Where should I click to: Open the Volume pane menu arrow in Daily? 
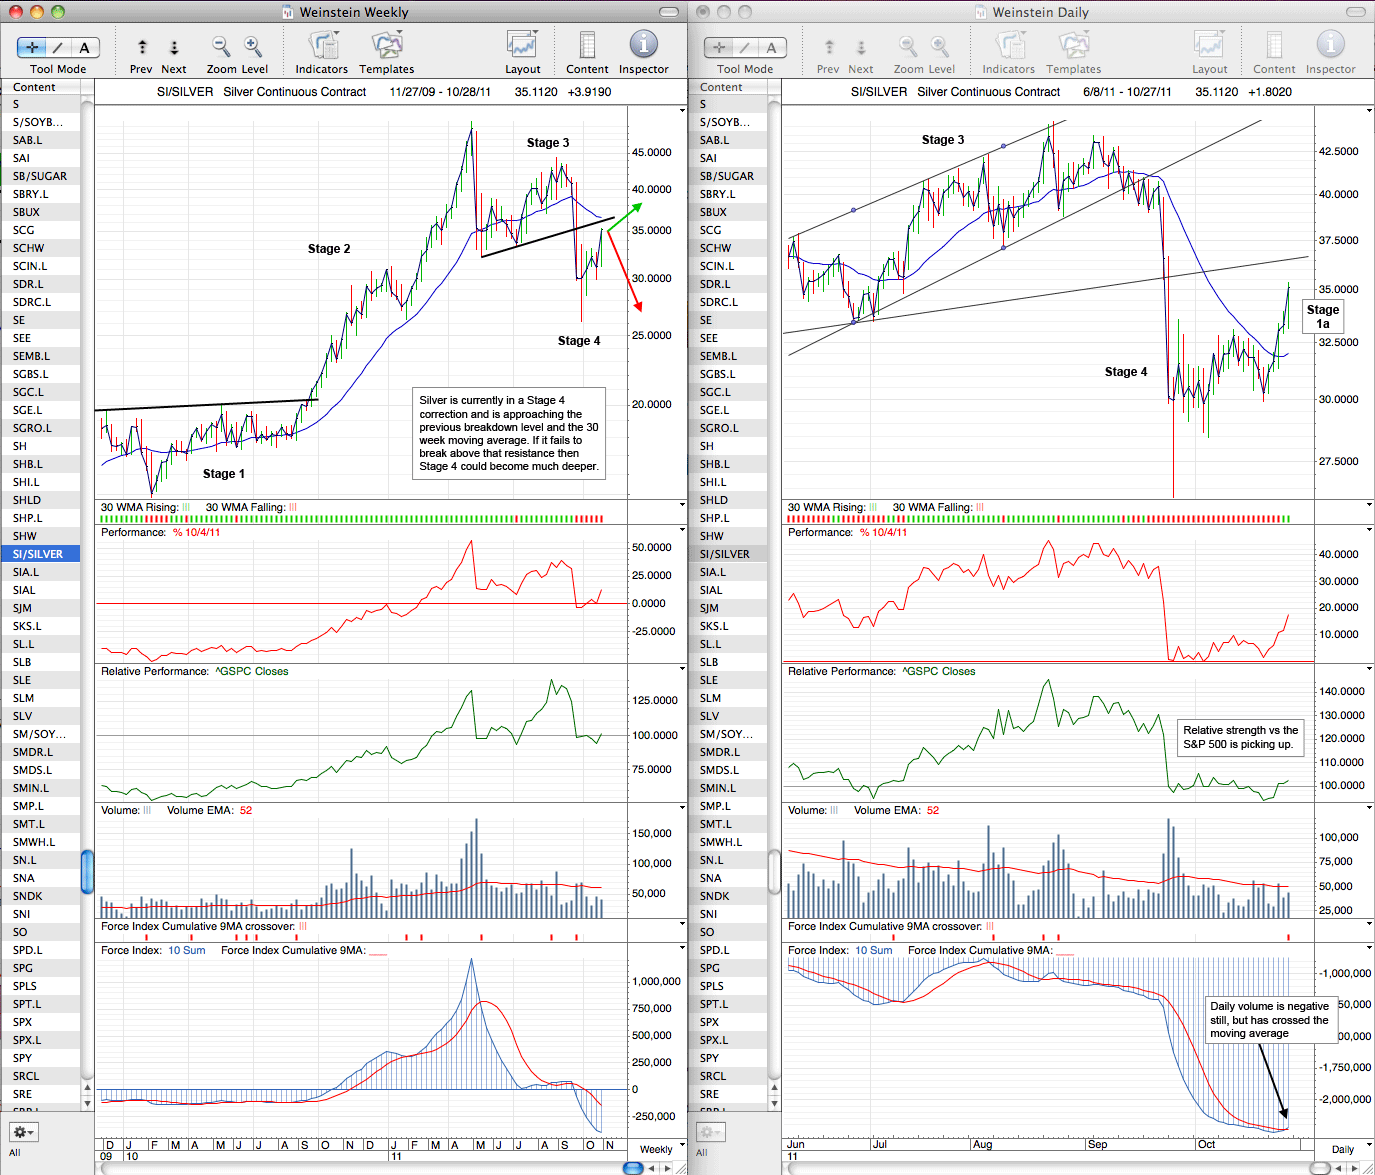pos(1369,808)
